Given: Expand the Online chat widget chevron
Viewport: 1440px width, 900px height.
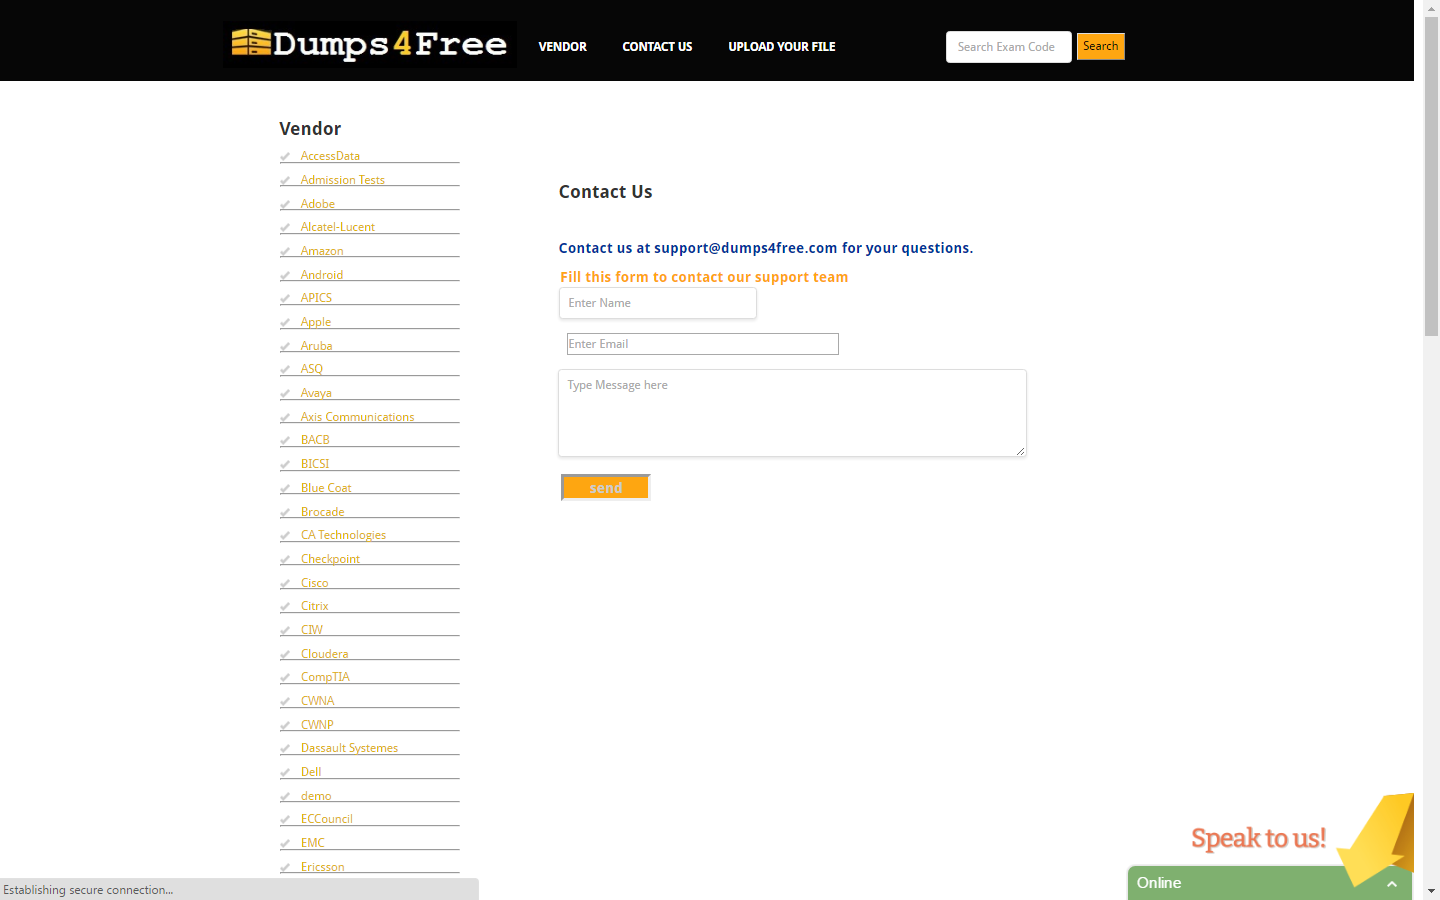Looking at the screenshot, I should point(1391,884).
